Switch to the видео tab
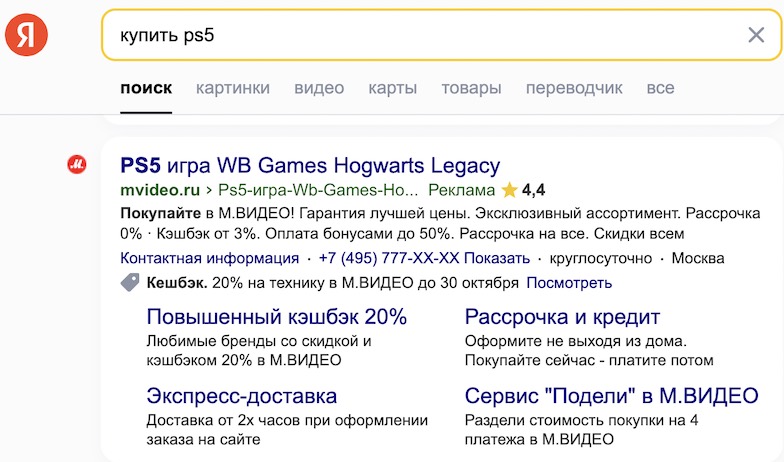Viewport: 784px width, 462px height. click(x=319, y=88)
